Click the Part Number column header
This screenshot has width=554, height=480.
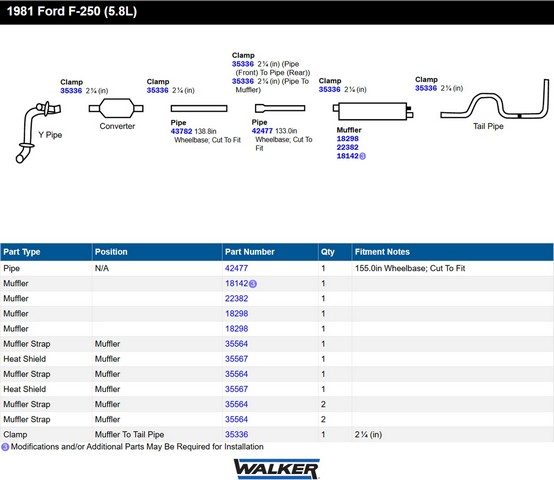(270, 252)
